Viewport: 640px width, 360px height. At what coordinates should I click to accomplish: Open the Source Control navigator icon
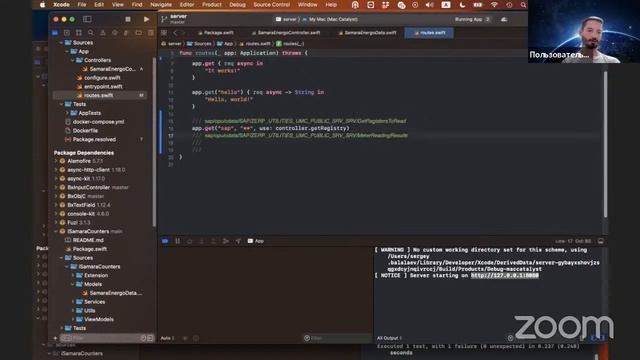pos(67,33)
